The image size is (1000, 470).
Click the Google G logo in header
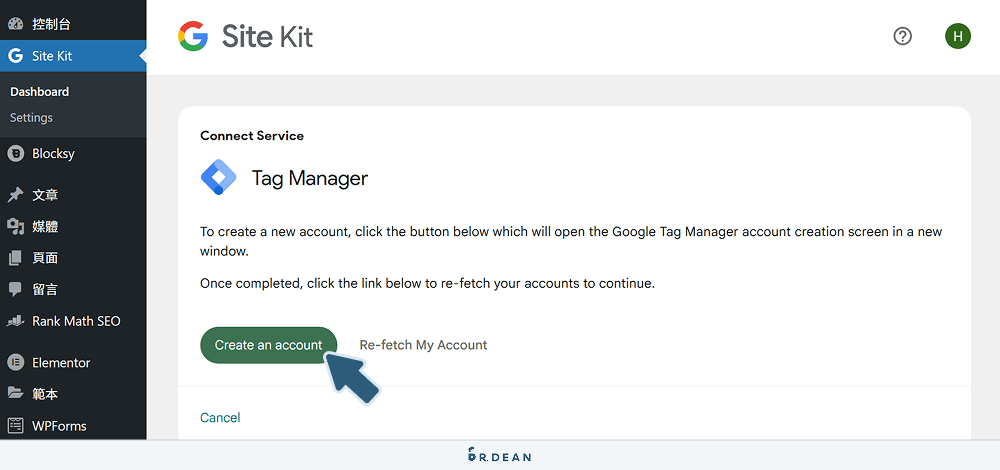193,36
